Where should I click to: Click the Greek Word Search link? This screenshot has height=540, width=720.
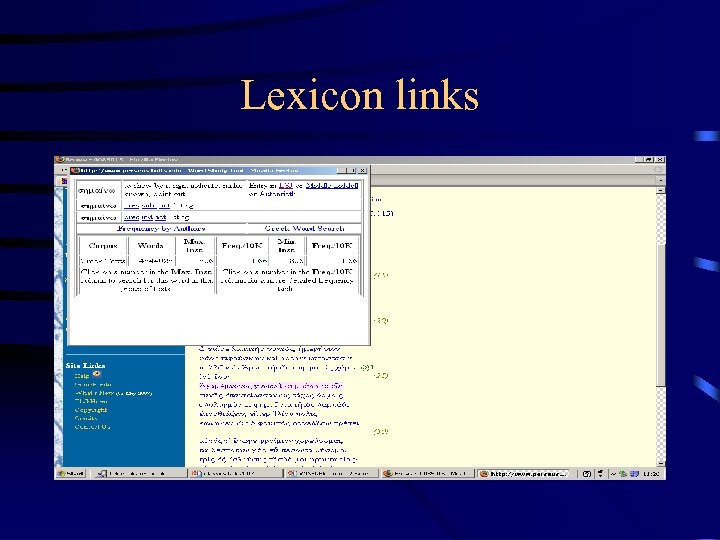click(304, 228)
